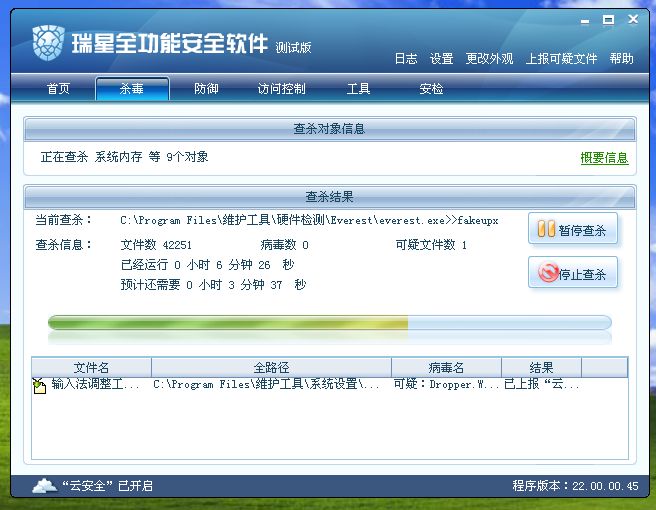Close the Rising security window

pos(633,19)
